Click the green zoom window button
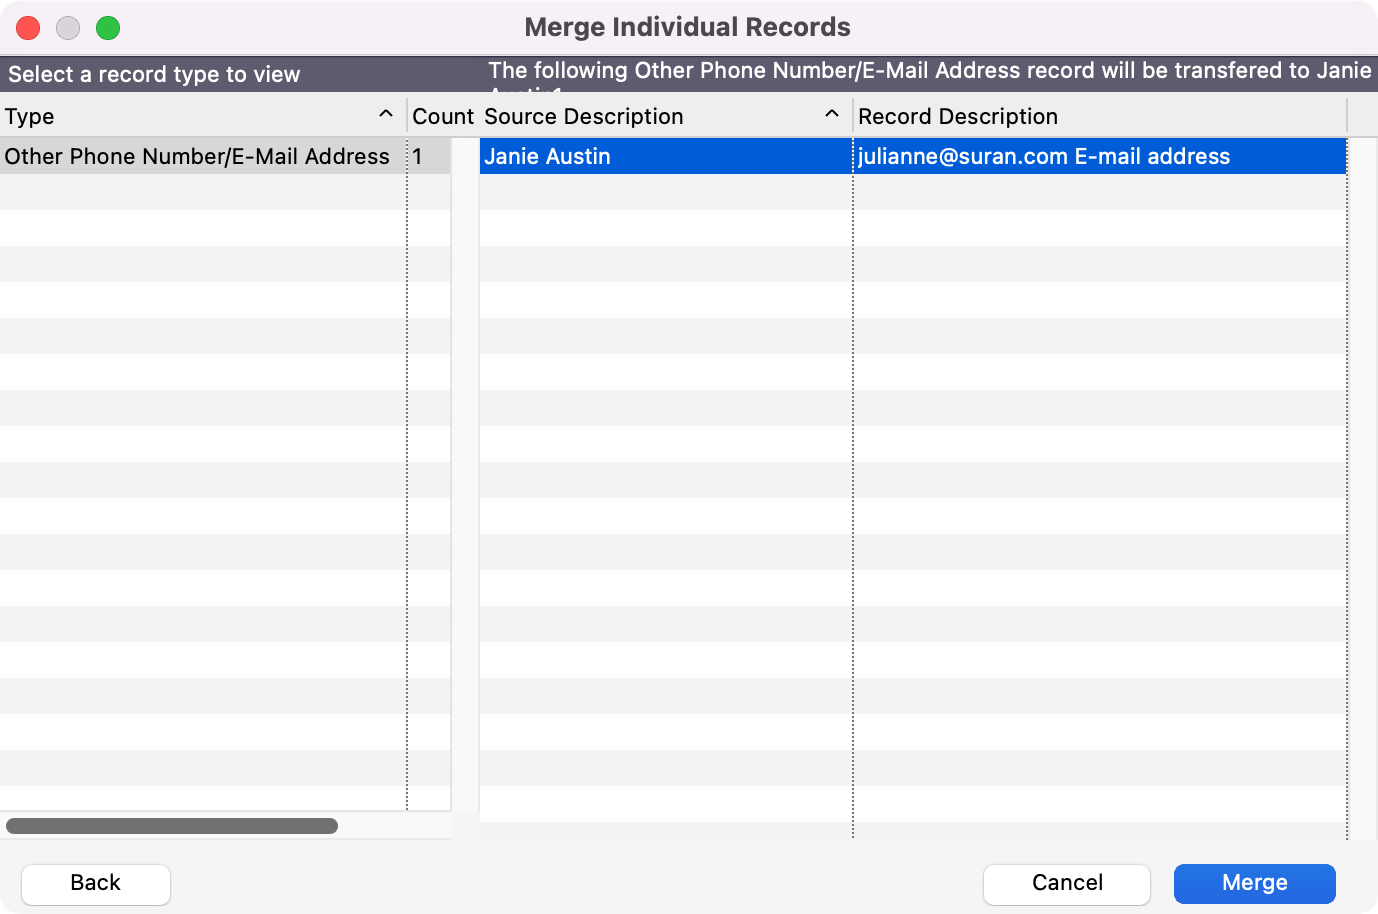1378x914 pixels. click(108, 28)
